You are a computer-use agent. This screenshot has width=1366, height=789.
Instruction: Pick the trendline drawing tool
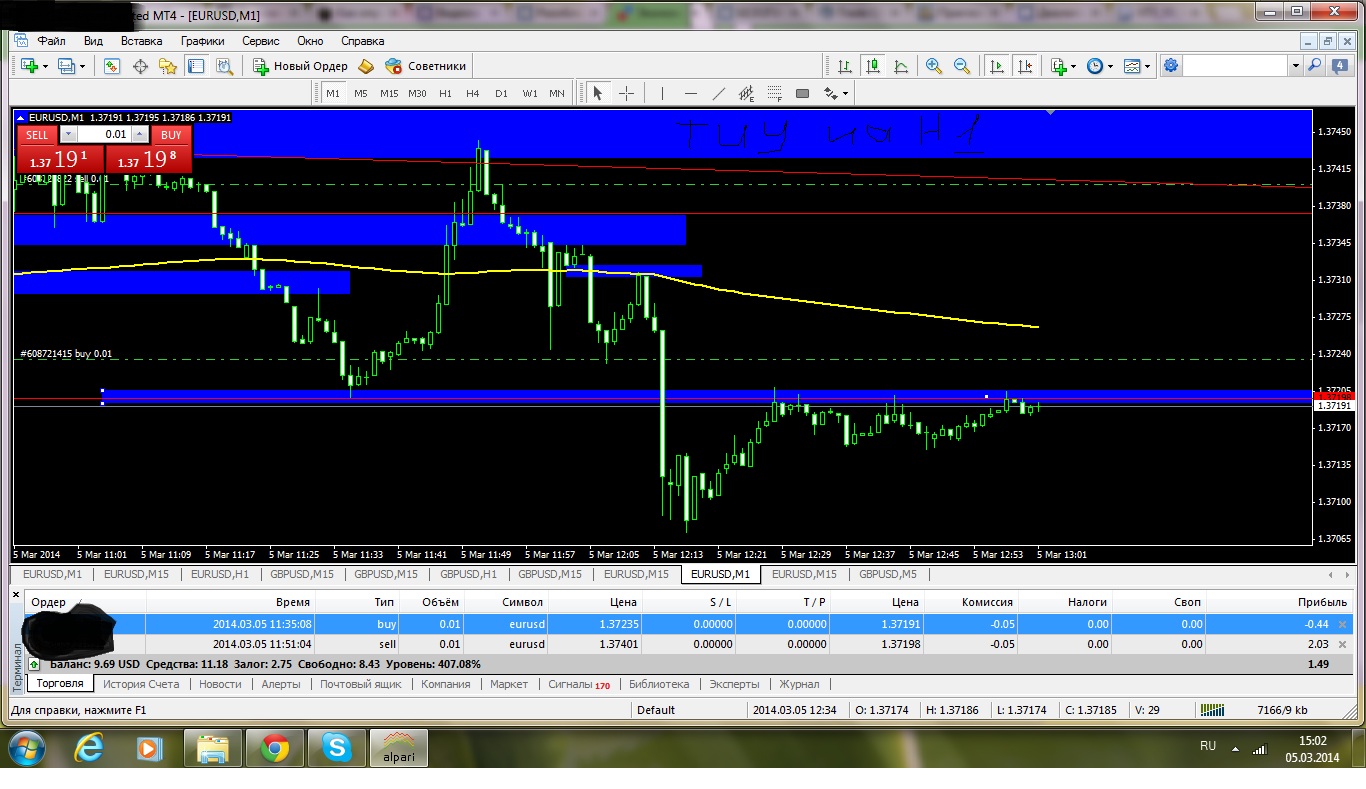click(x=718, y=93)
